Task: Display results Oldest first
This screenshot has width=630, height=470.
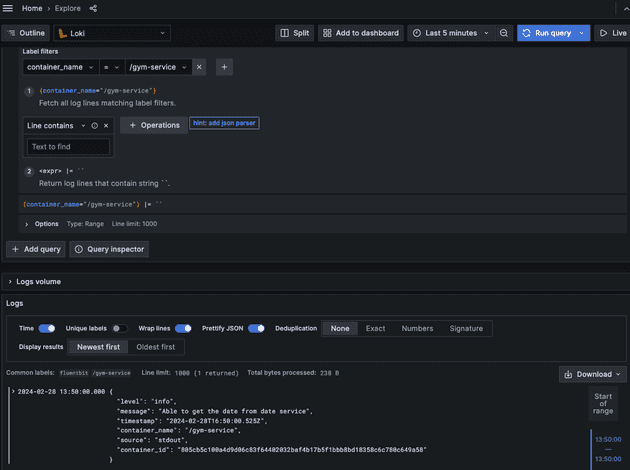Action: pyautogui.click(x=155, y=347)
